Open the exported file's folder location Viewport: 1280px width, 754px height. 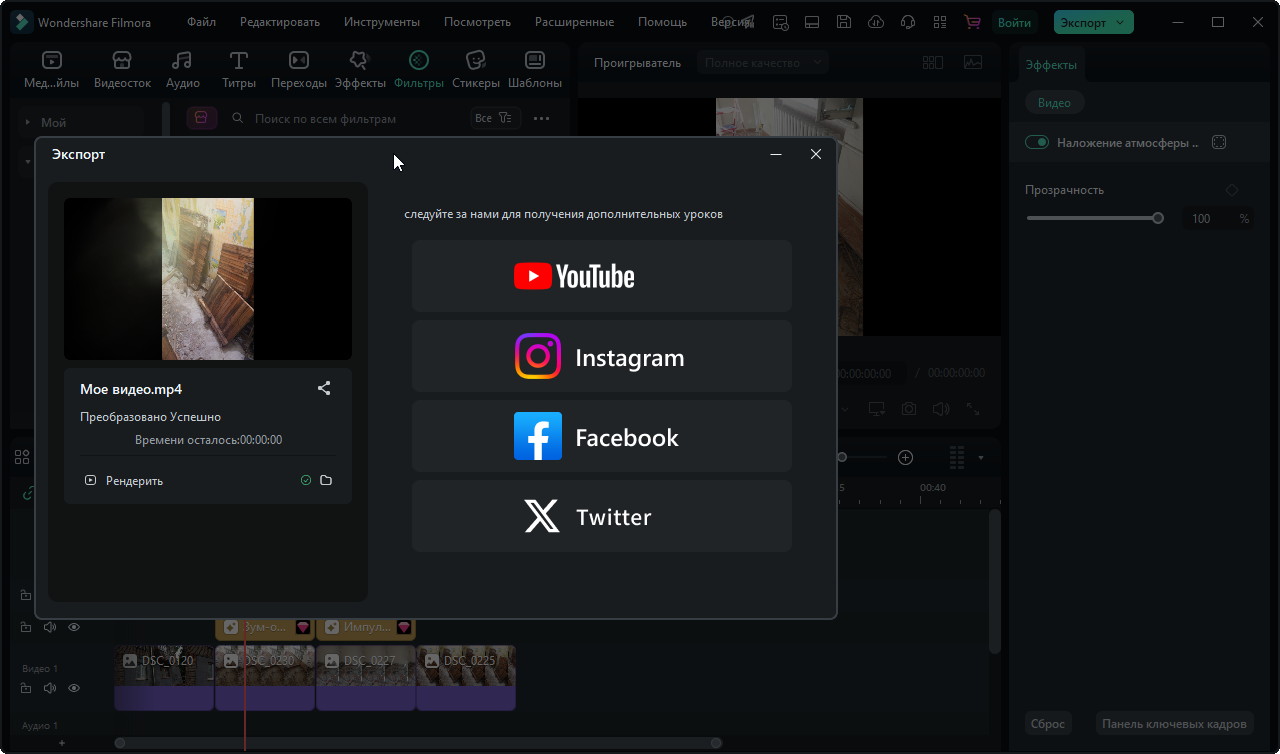(326, 481)
